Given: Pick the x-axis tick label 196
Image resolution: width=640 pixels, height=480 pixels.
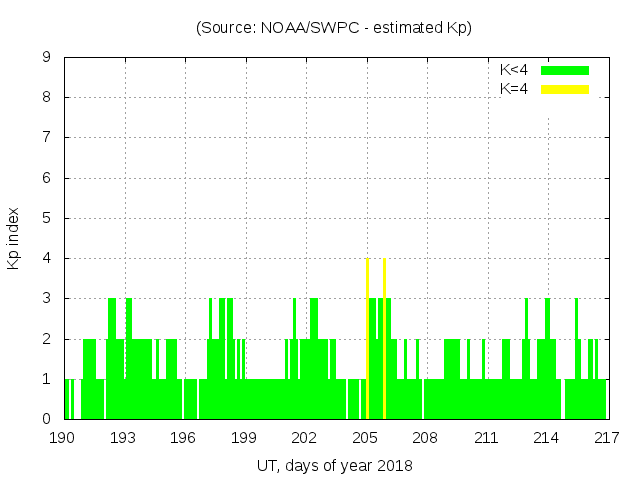Looking at the screenshot, I should (184, 437).
